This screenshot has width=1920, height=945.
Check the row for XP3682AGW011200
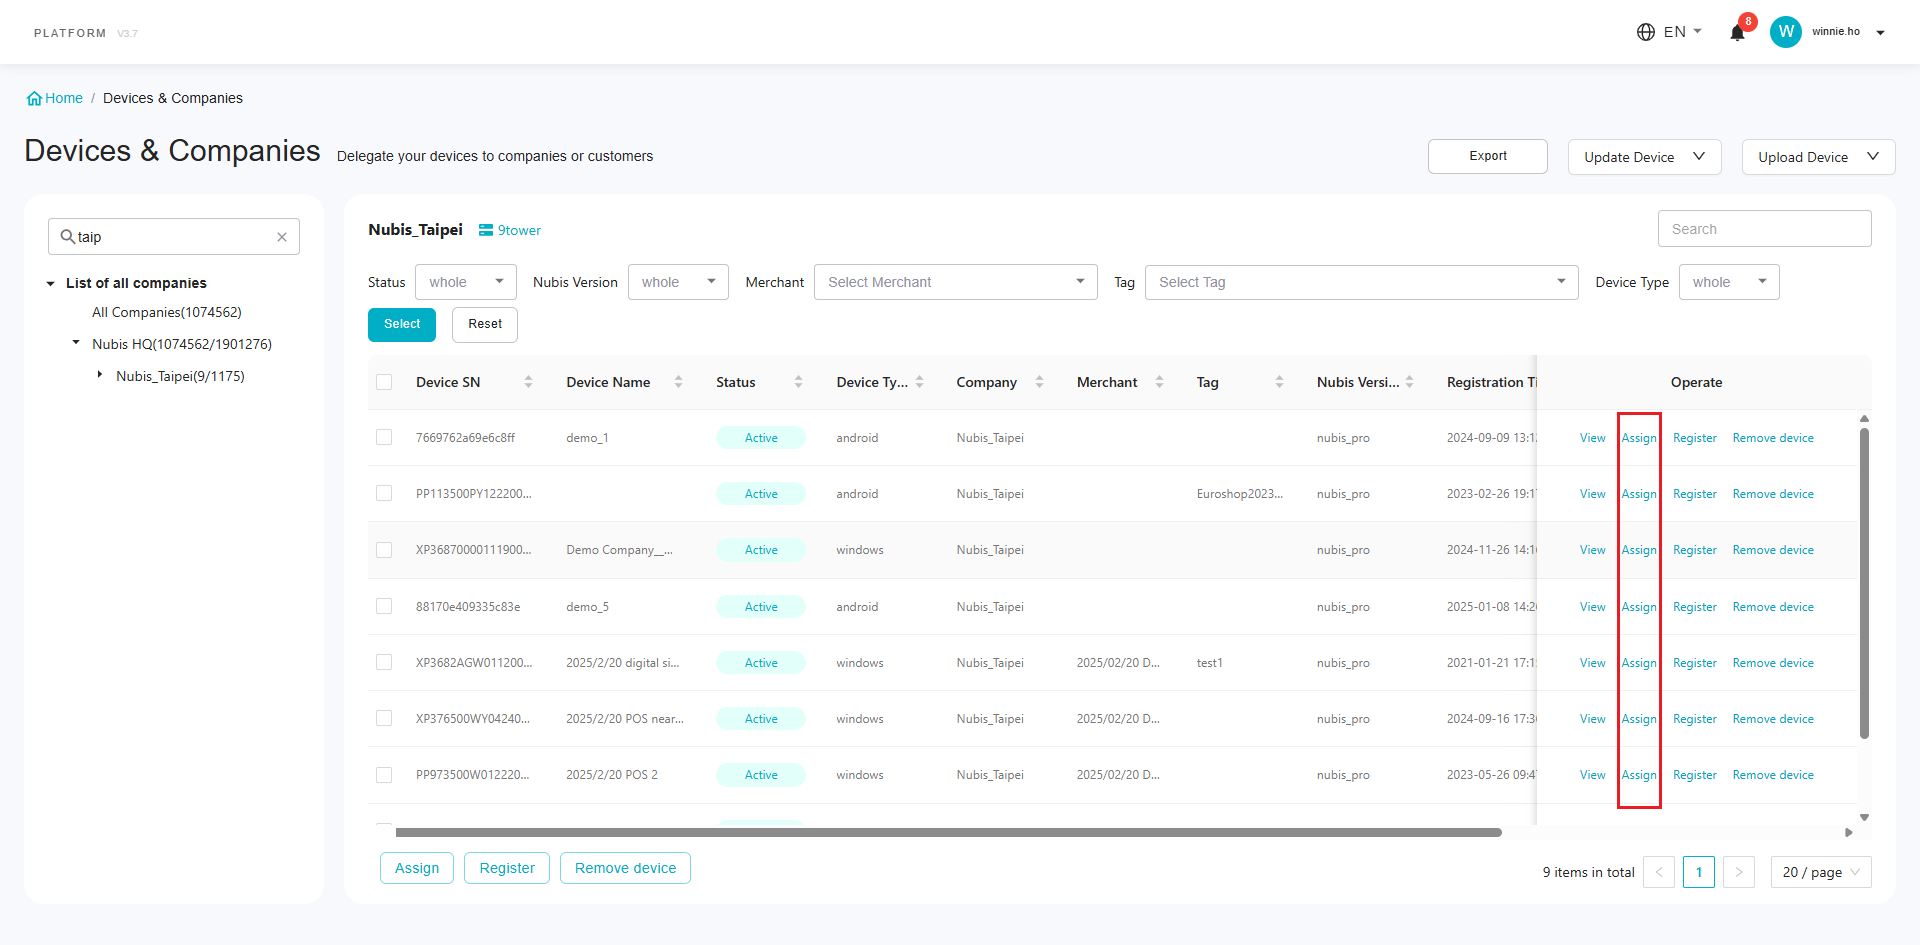coord(384,662)
